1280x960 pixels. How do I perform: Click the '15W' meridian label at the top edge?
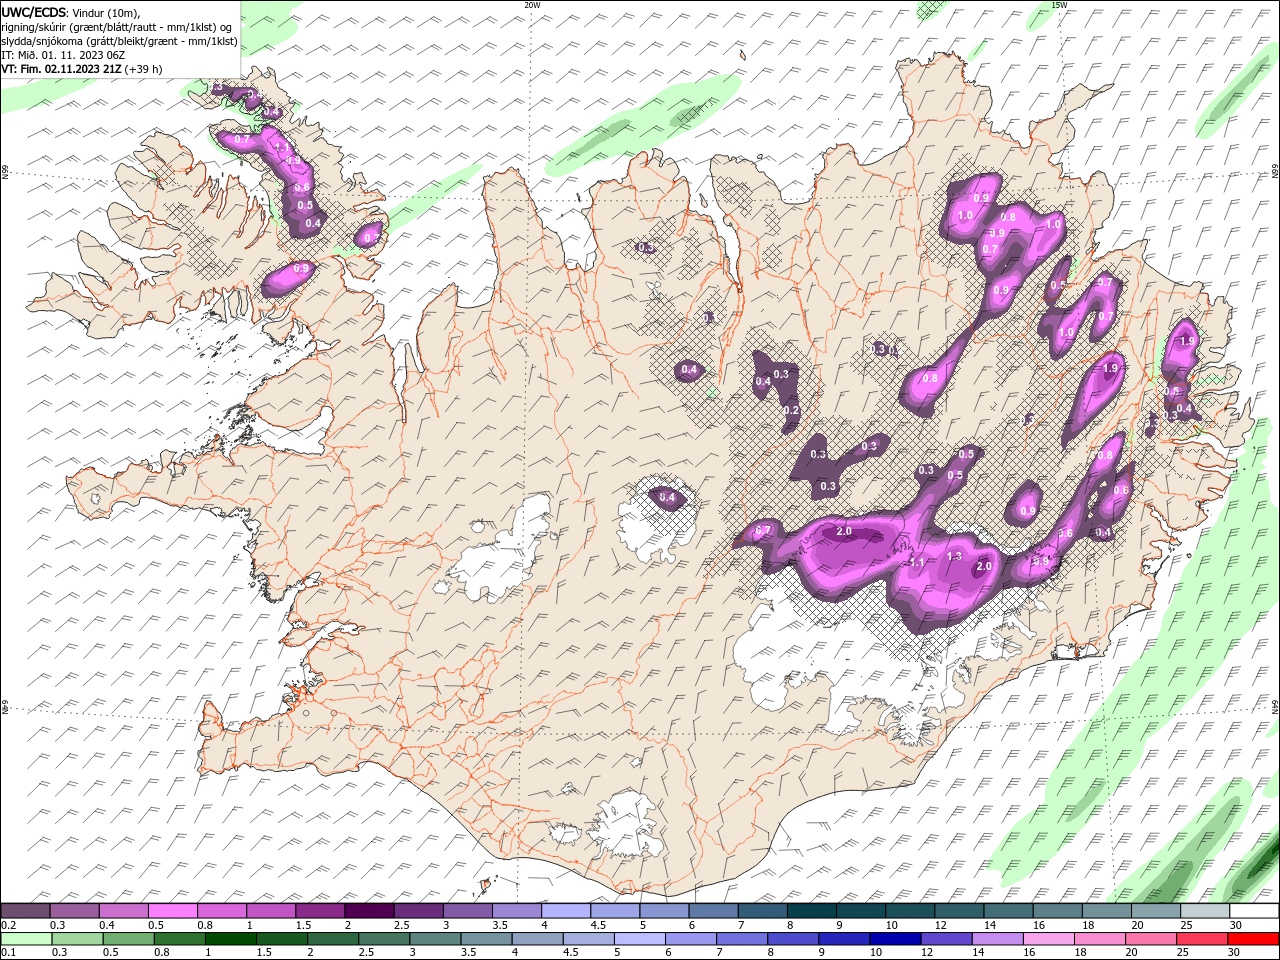(1059, 5)
